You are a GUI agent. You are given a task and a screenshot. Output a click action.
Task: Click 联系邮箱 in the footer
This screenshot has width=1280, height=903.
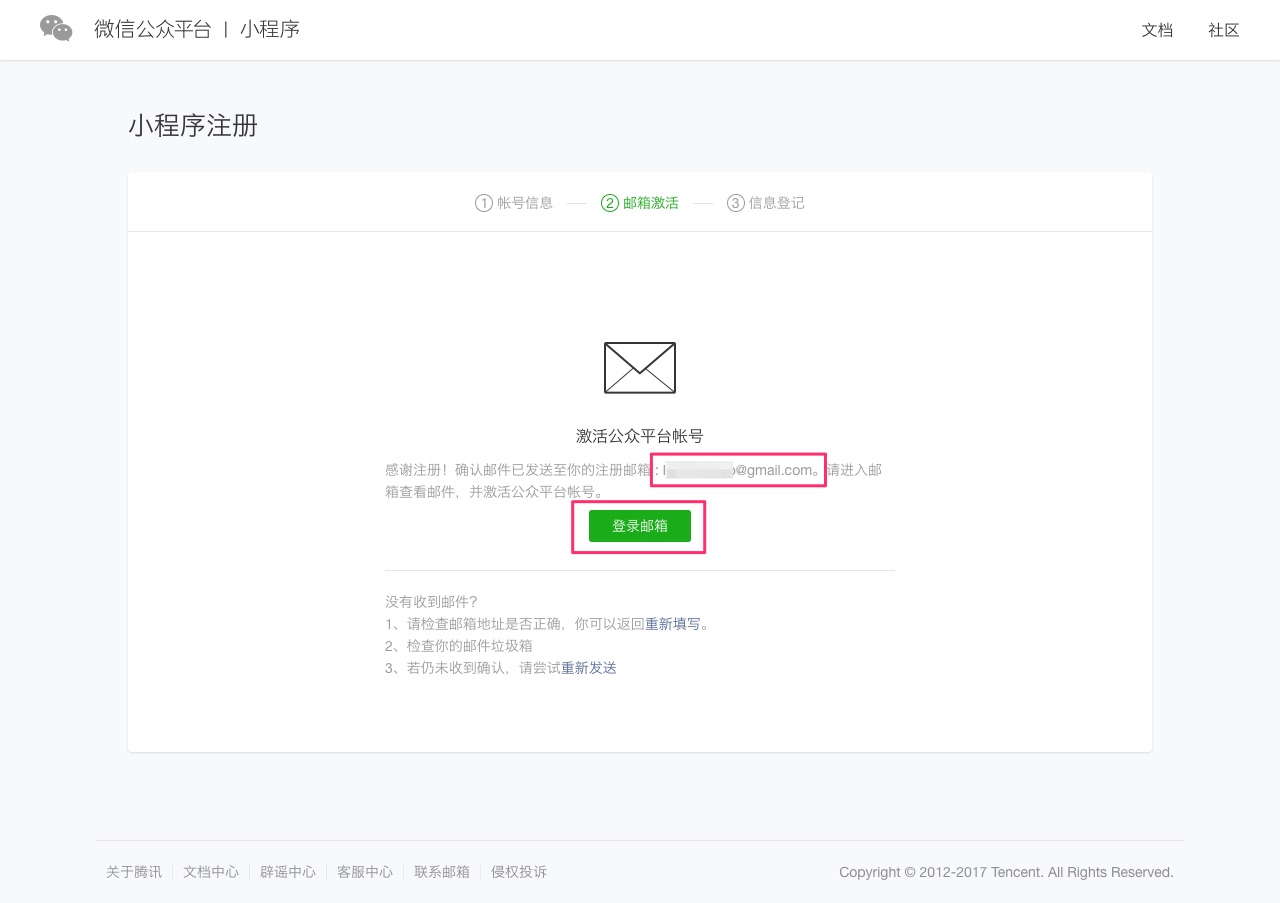pyautogui.click(x=442, y=872)
